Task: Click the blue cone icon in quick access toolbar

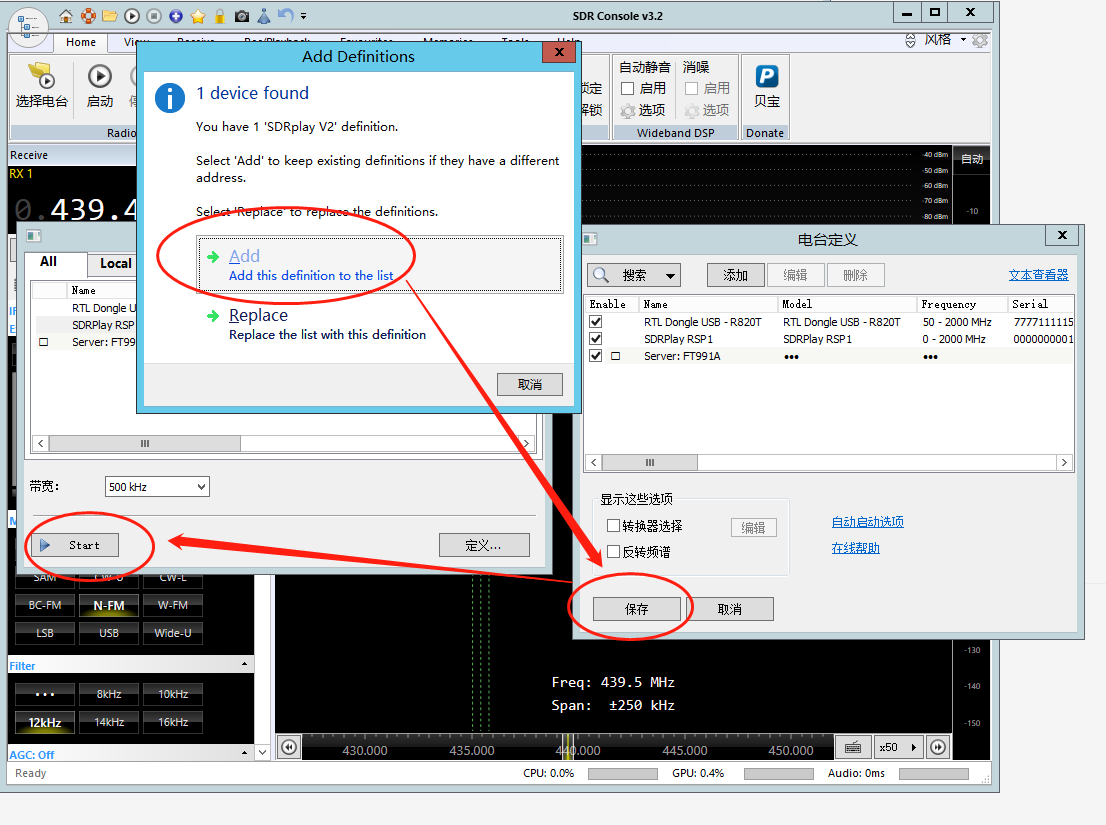Action: pos(264,16)
